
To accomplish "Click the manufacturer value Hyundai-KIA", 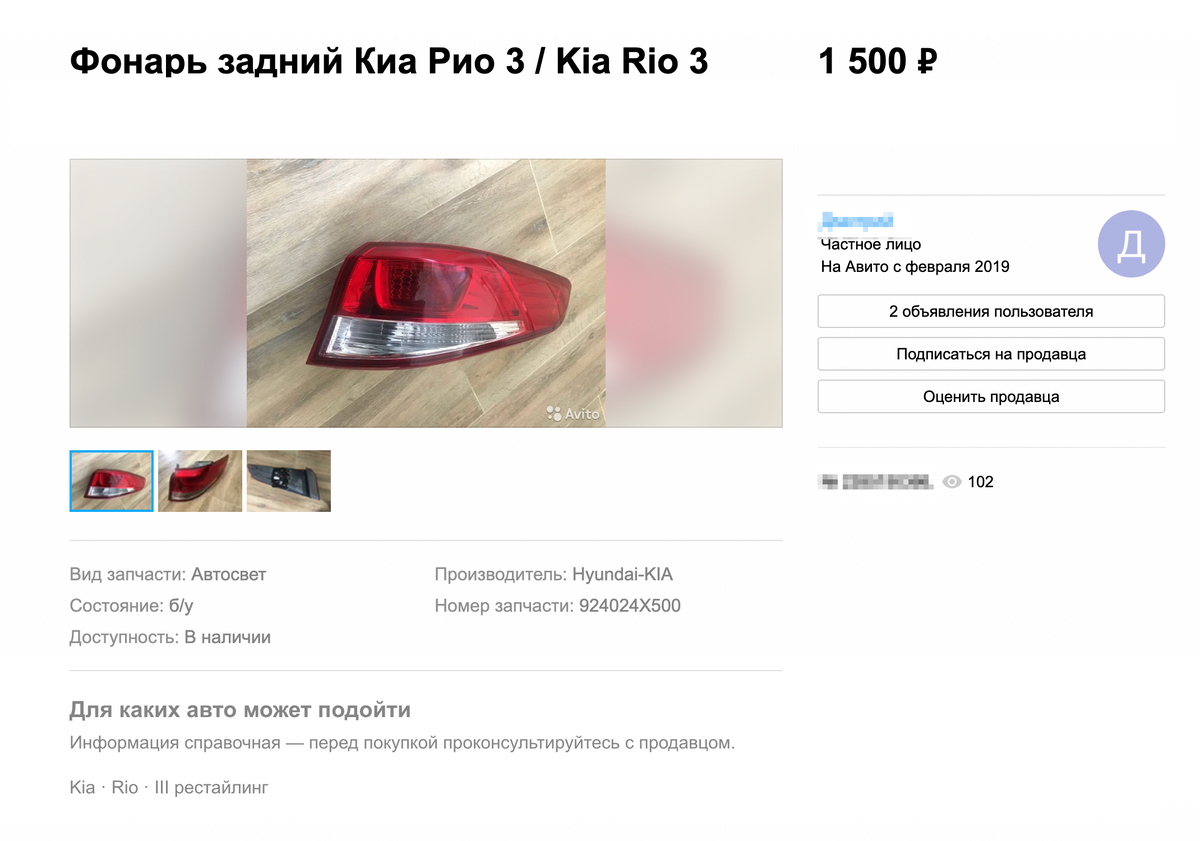I will pyautogui.click(x=622, y=575).
